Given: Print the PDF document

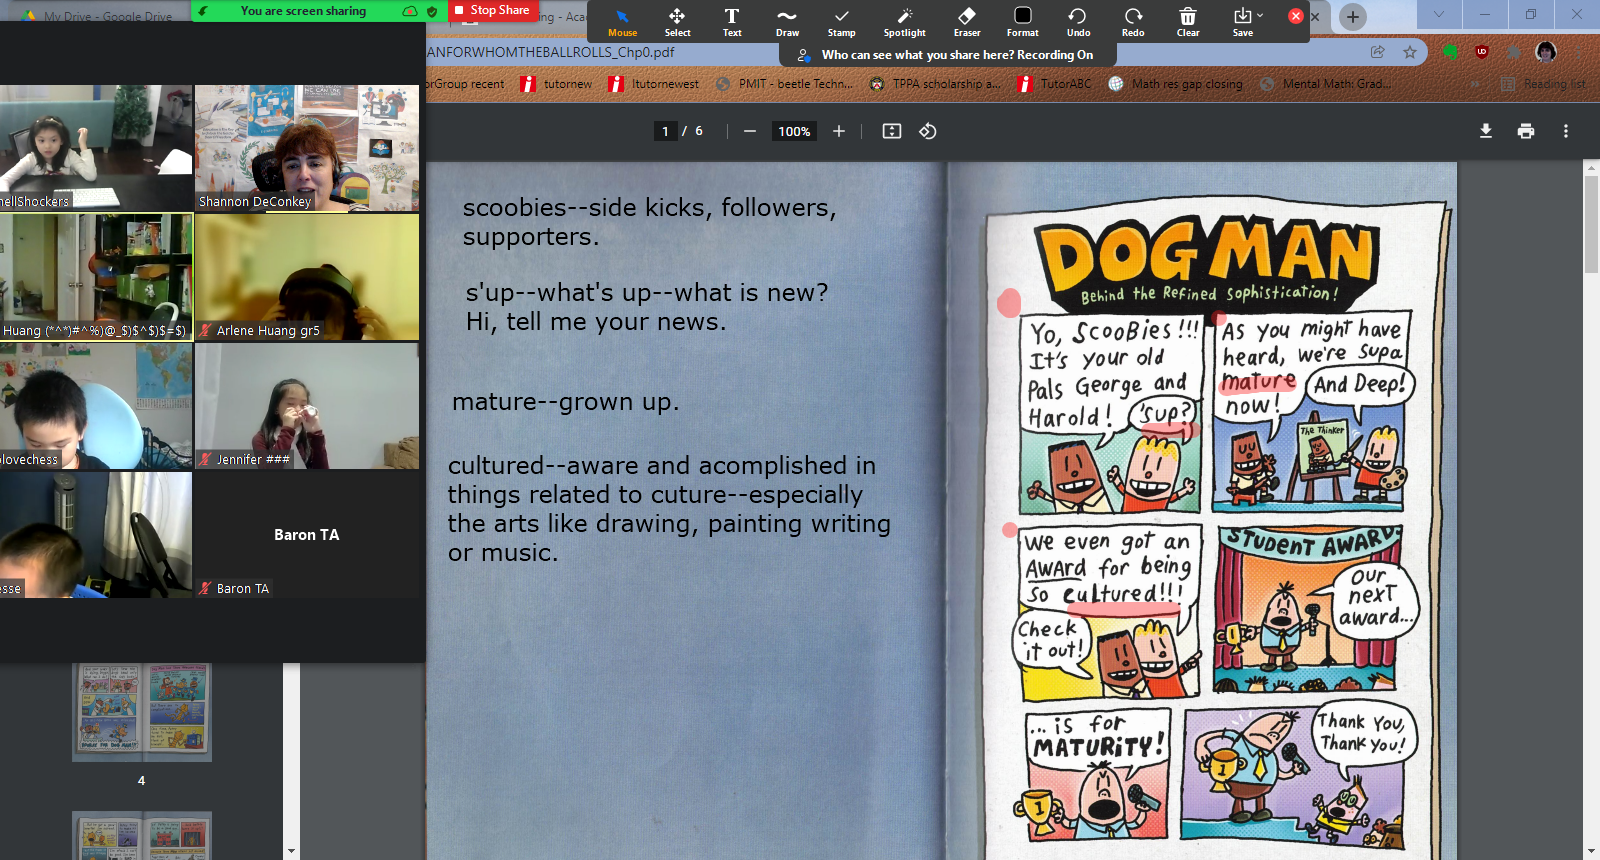Looking at the screenshot, I should (1526, 131).
